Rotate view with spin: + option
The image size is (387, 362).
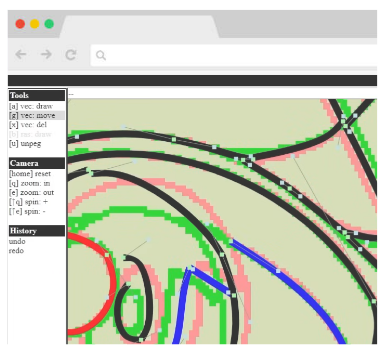tap(28, 202)
